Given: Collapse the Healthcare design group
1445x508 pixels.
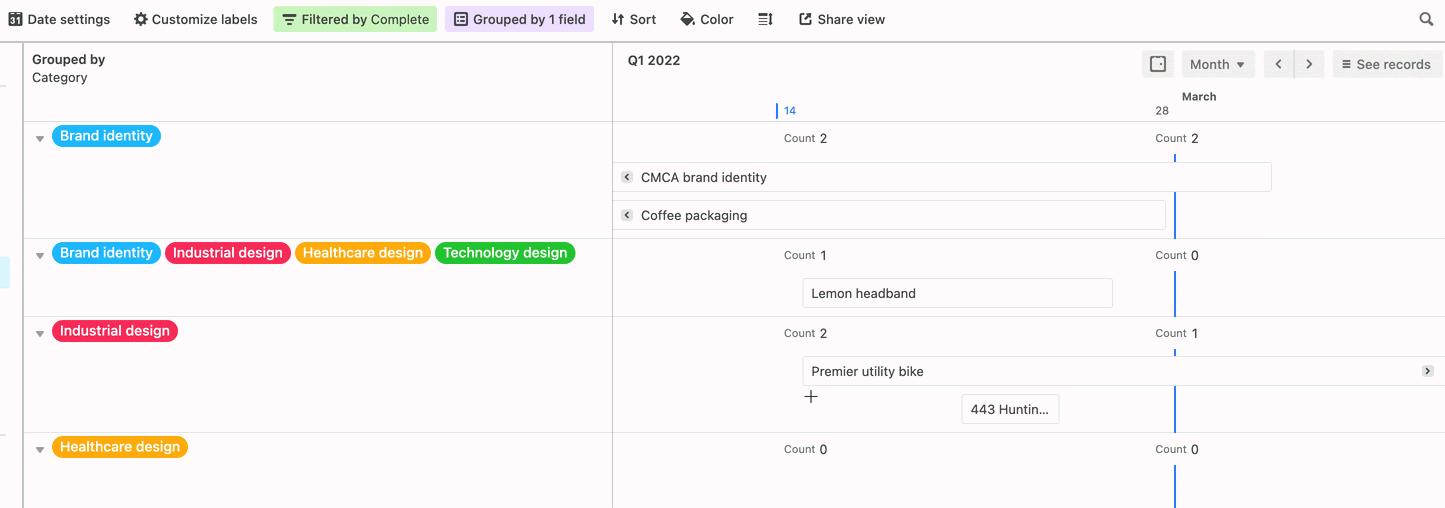Looking at the screenshot, I should pos(40,450).
